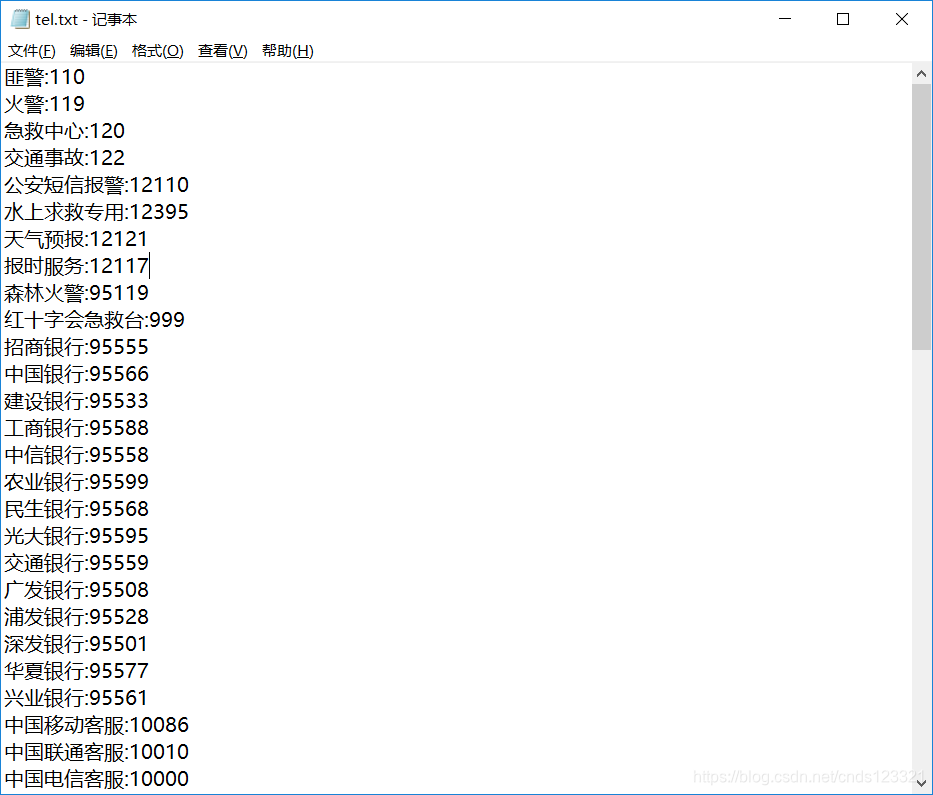The image size is (933, 795).
Task: Click the line 报时服务:12117
Action: (x=76, y=266)
